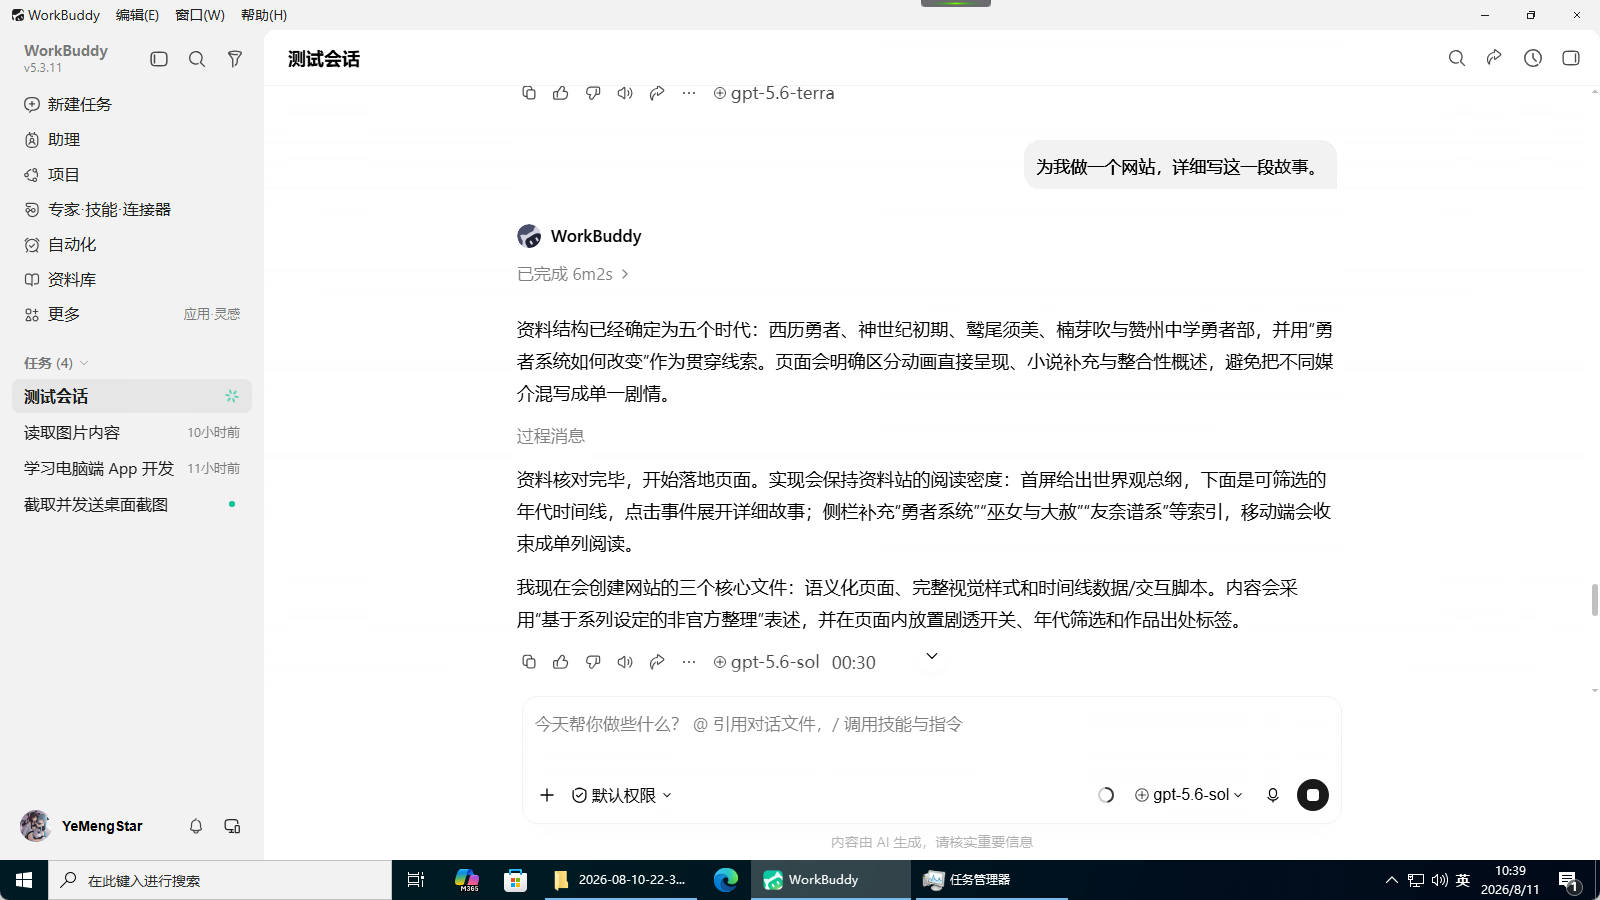Open more options for gpt-5.6-terra reply

tap(689, 93)
